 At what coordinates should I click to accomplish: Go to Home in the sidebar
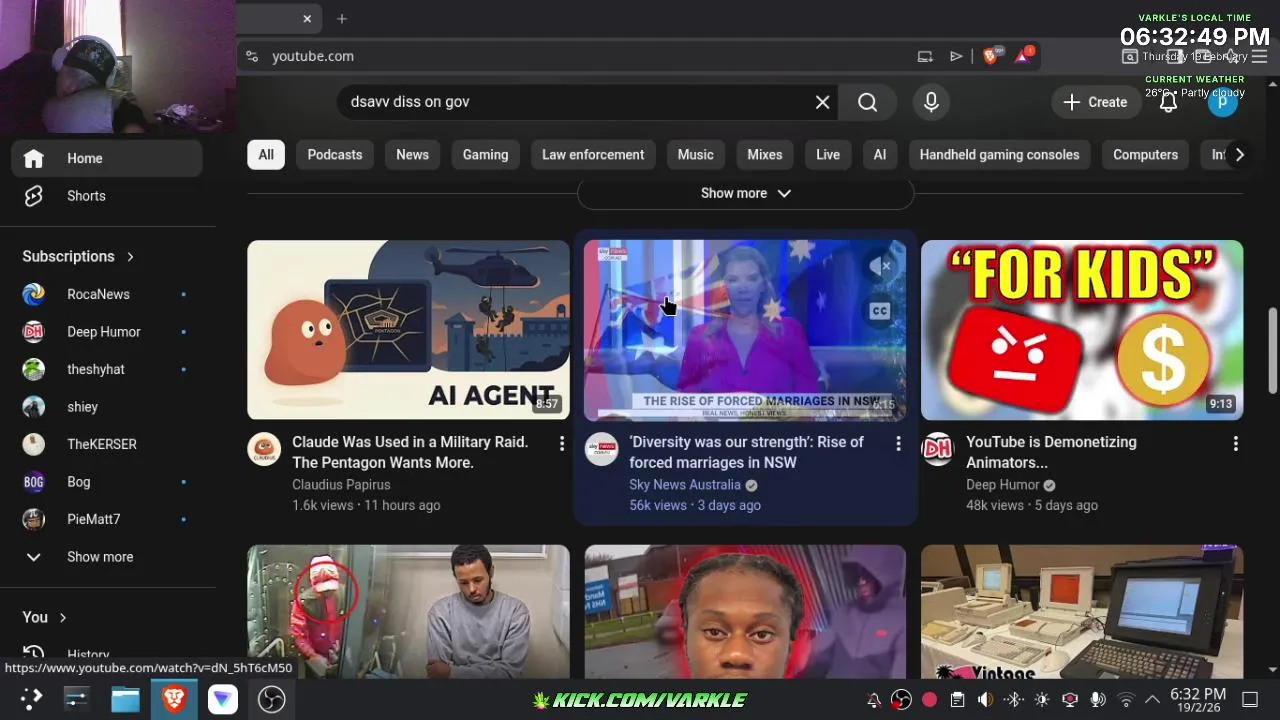(x=107, y=158)
